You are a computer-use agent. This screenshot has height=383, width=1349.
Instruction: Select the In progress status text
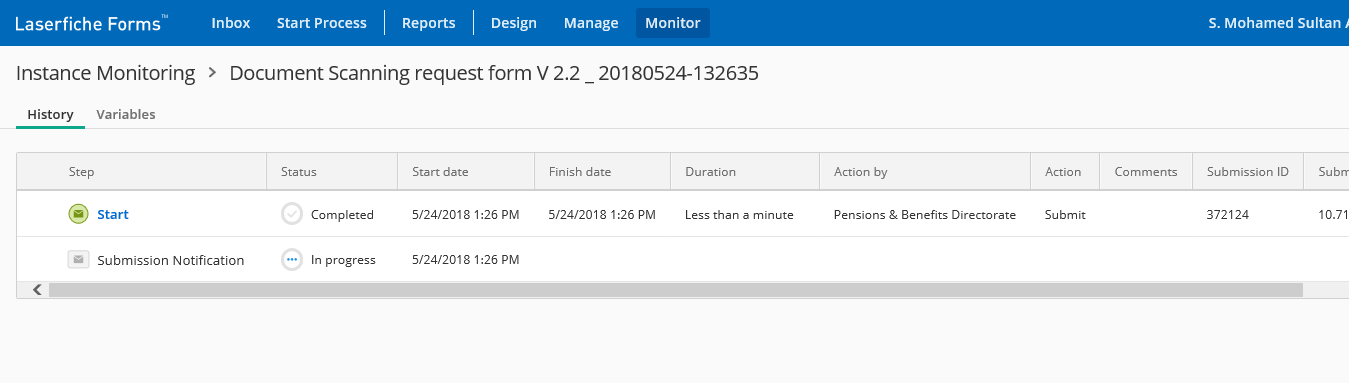[x=343, y=260]
